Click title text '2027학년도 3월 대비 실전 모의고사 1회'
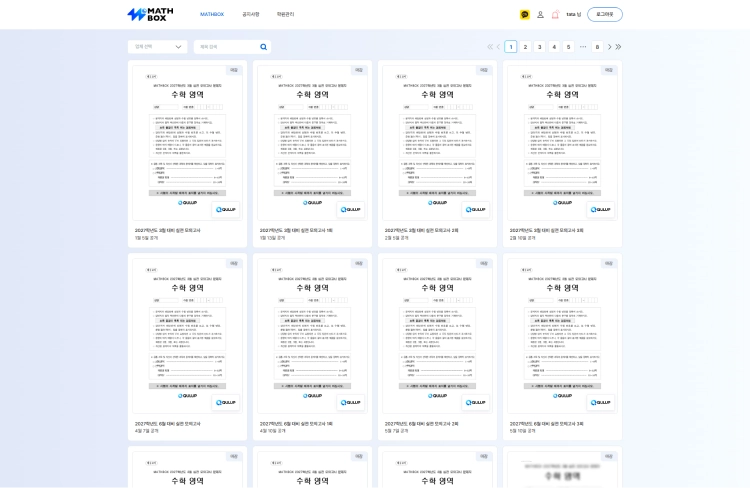The image size is (750, 488). click(x=296, y=231)
